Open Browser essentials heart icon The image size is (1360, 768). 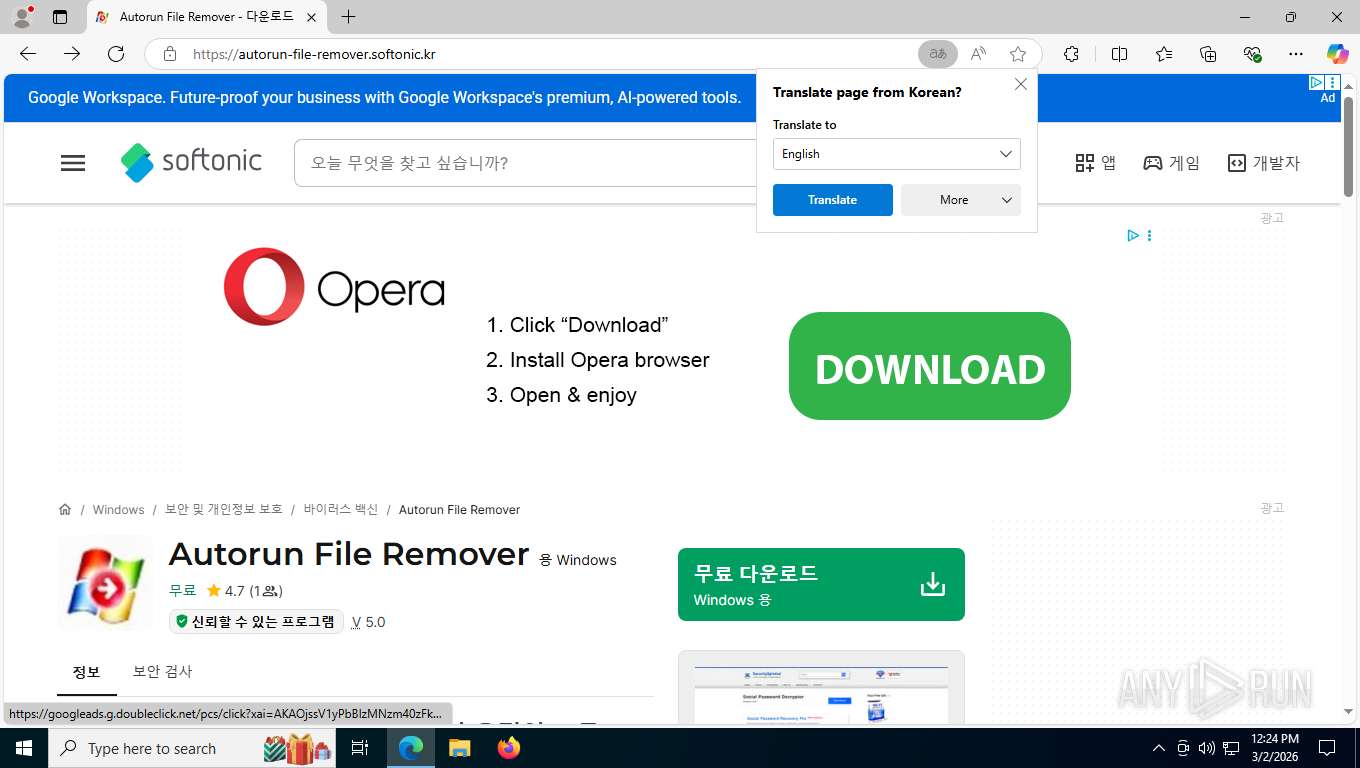coord(1252,54)
